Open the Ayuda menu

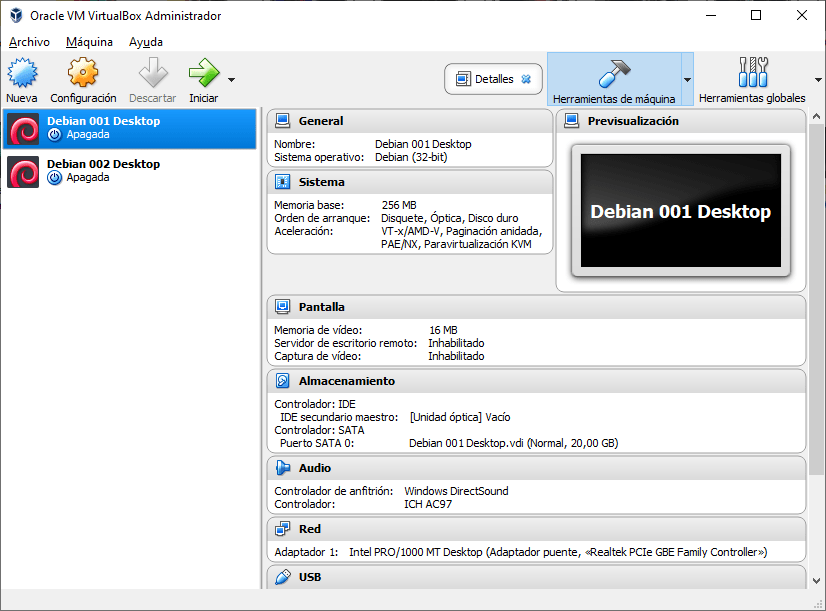click(146, 42)
